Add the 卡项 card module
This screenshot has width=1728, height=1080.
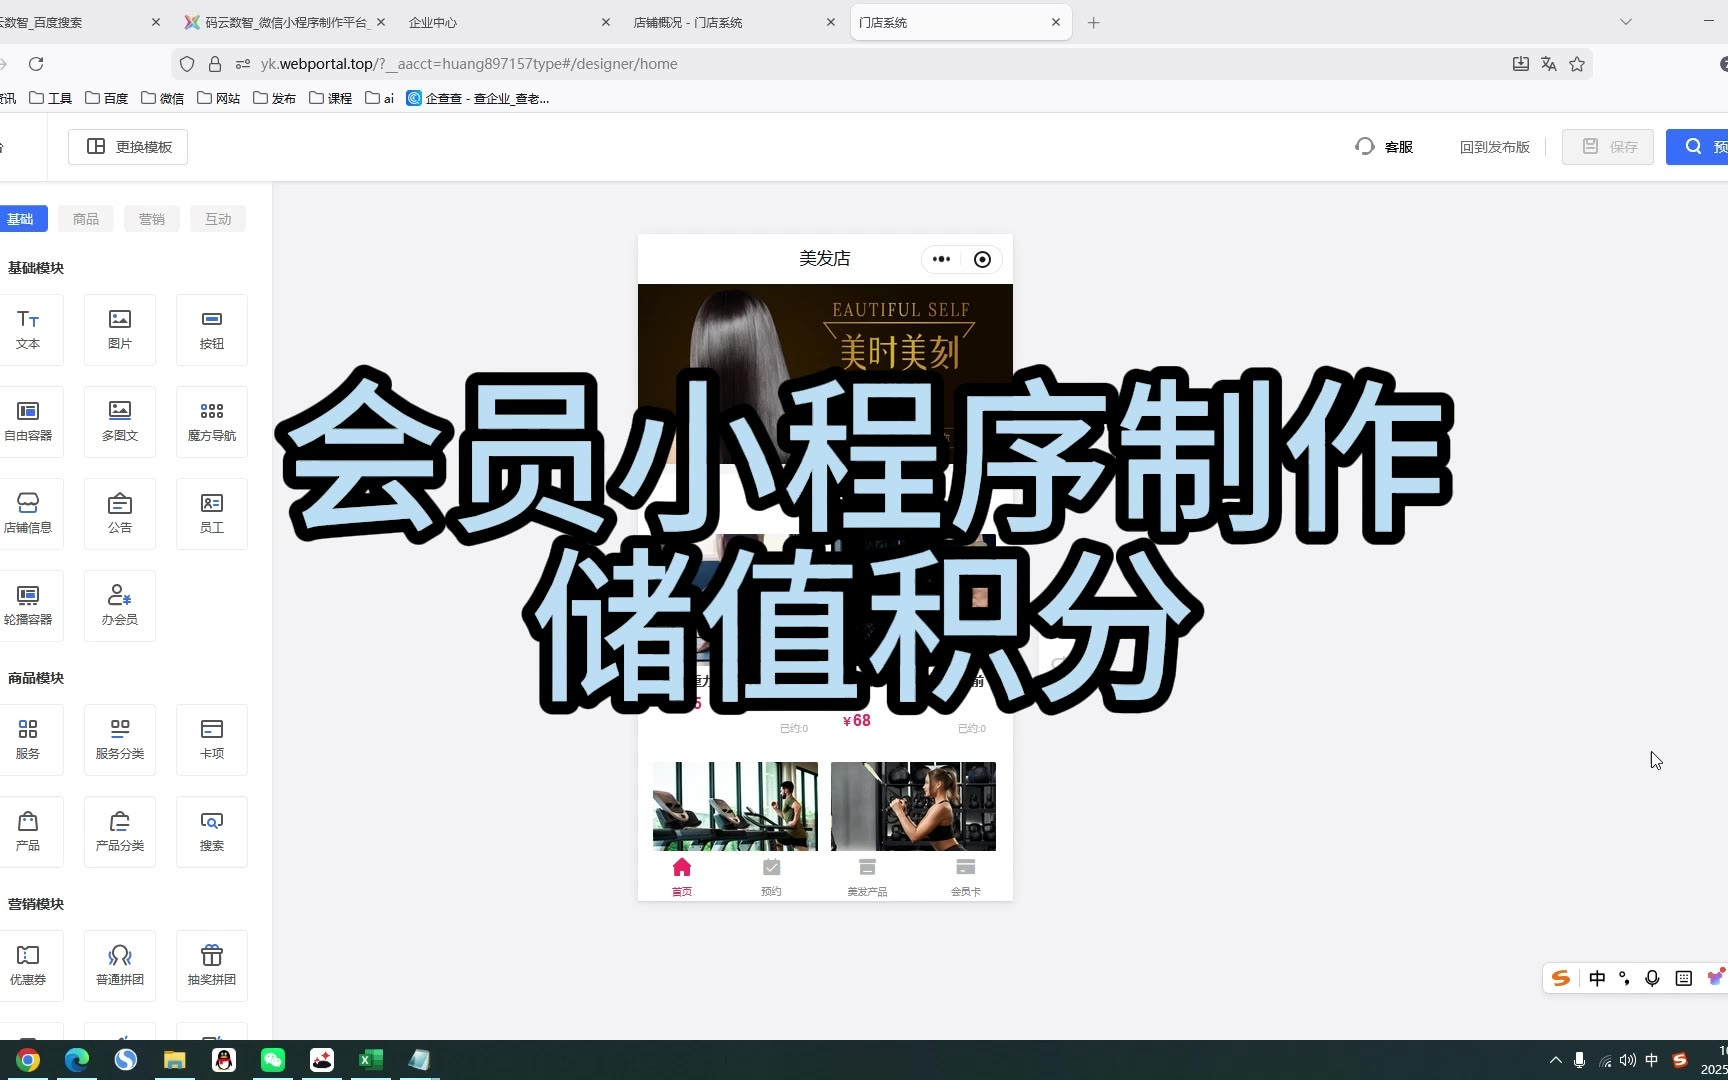(212, 739)
